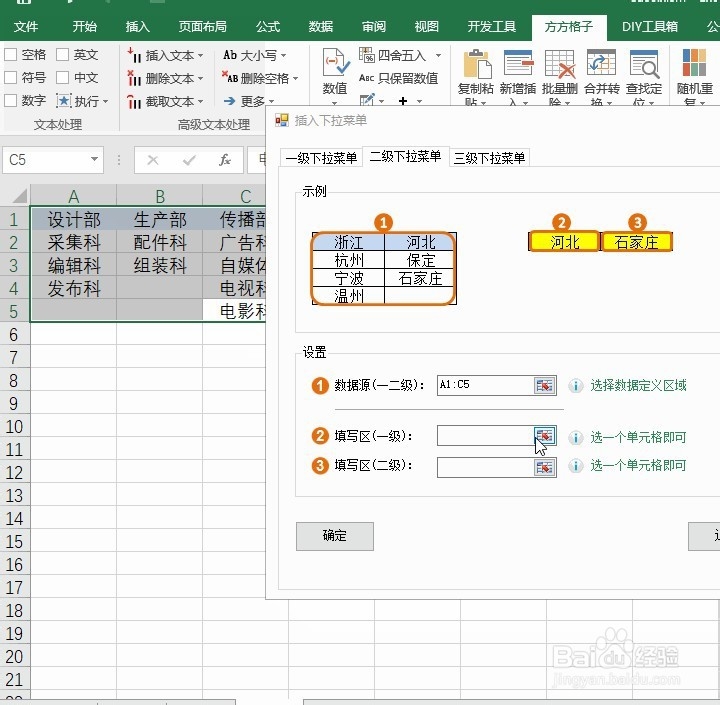Open the 合并转换 tool
The height and width of the screenshot is (705, 720).
pyautogui.click(x=602, y=77)
